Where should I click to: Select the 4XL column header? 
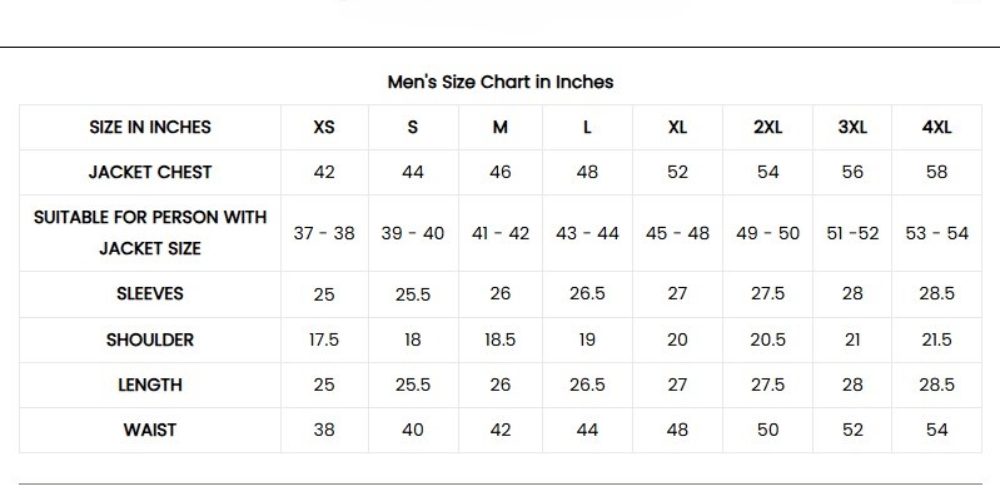click(x=937, y=127)
